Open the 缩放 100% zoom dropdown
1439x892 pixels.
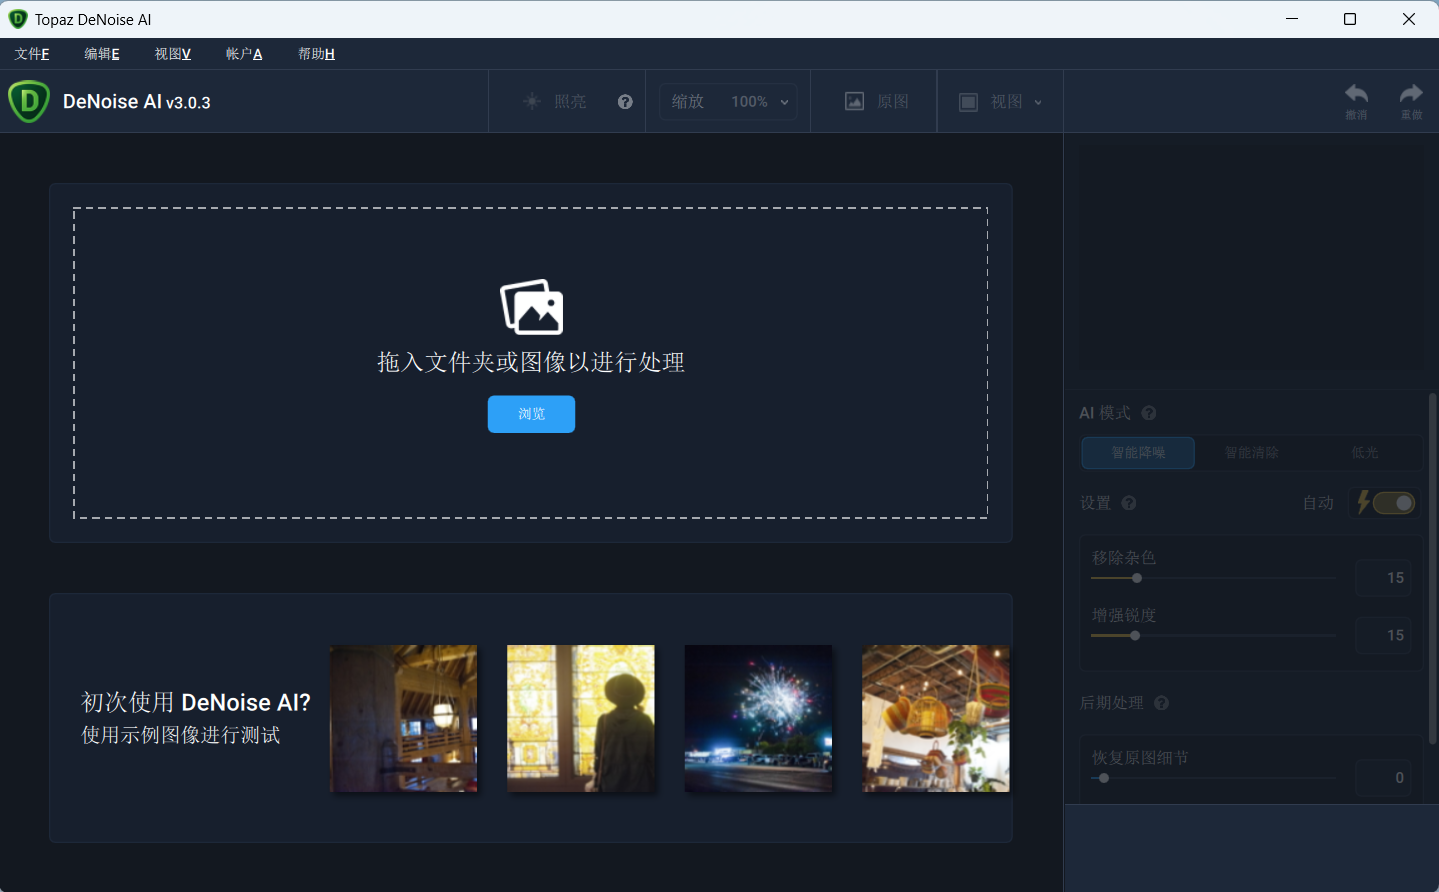coord(728,101)
